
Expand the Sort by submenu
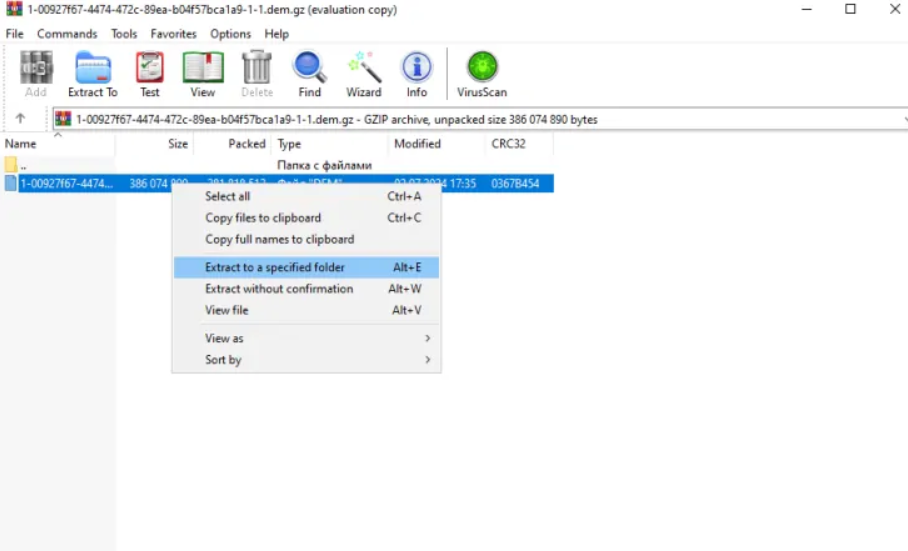[306, 359]
